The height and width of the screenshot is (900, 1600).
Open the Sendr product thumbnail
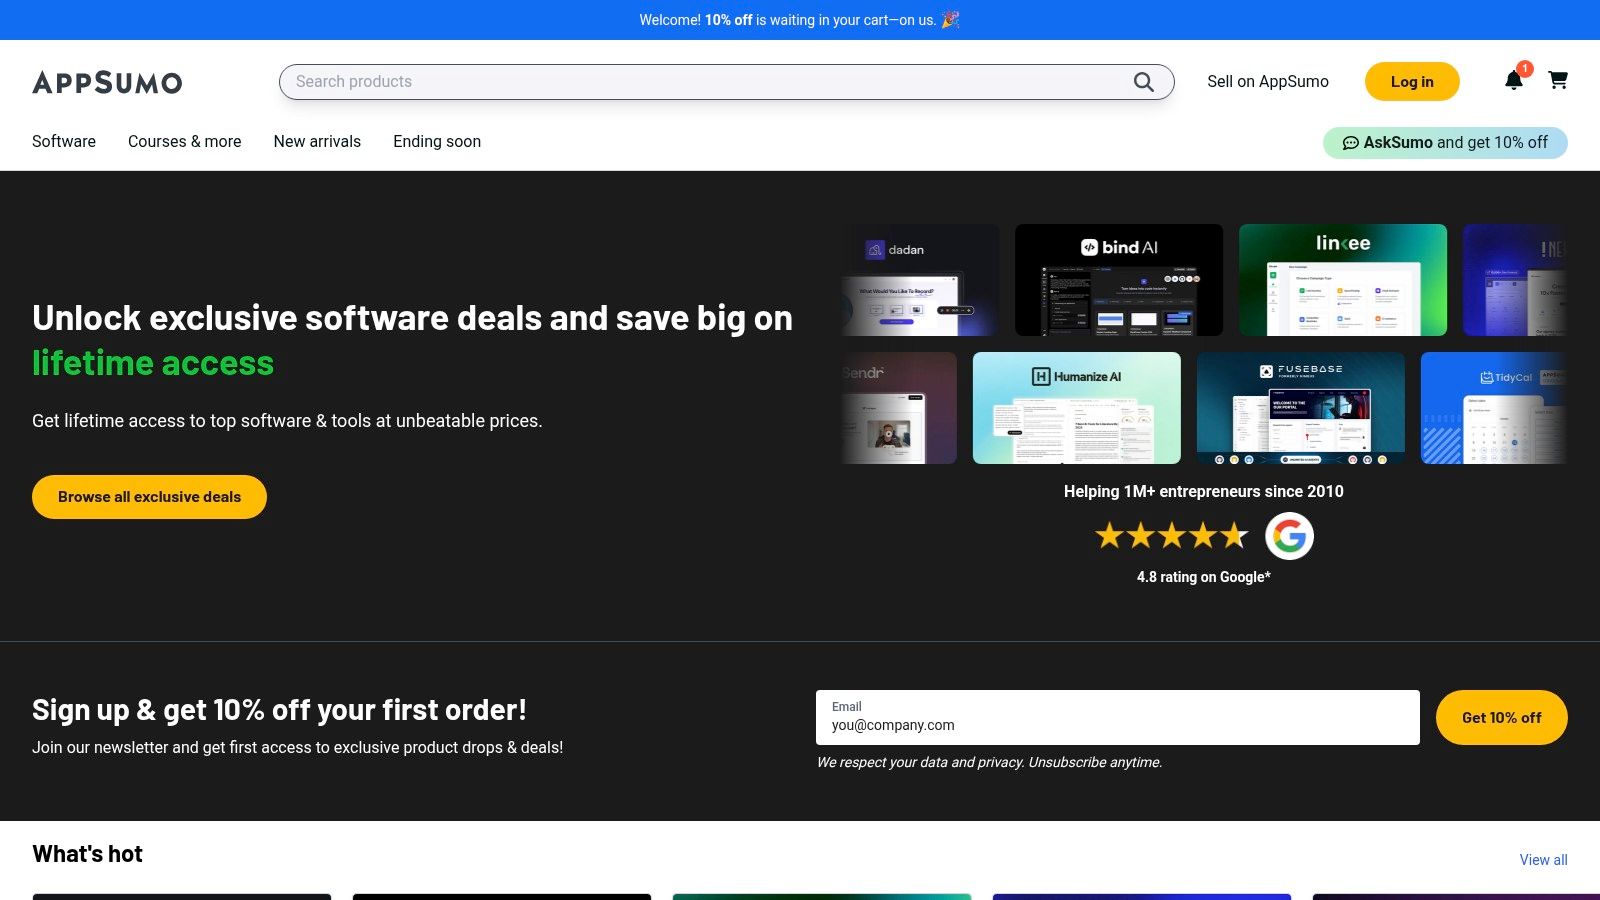click(899, 408)
